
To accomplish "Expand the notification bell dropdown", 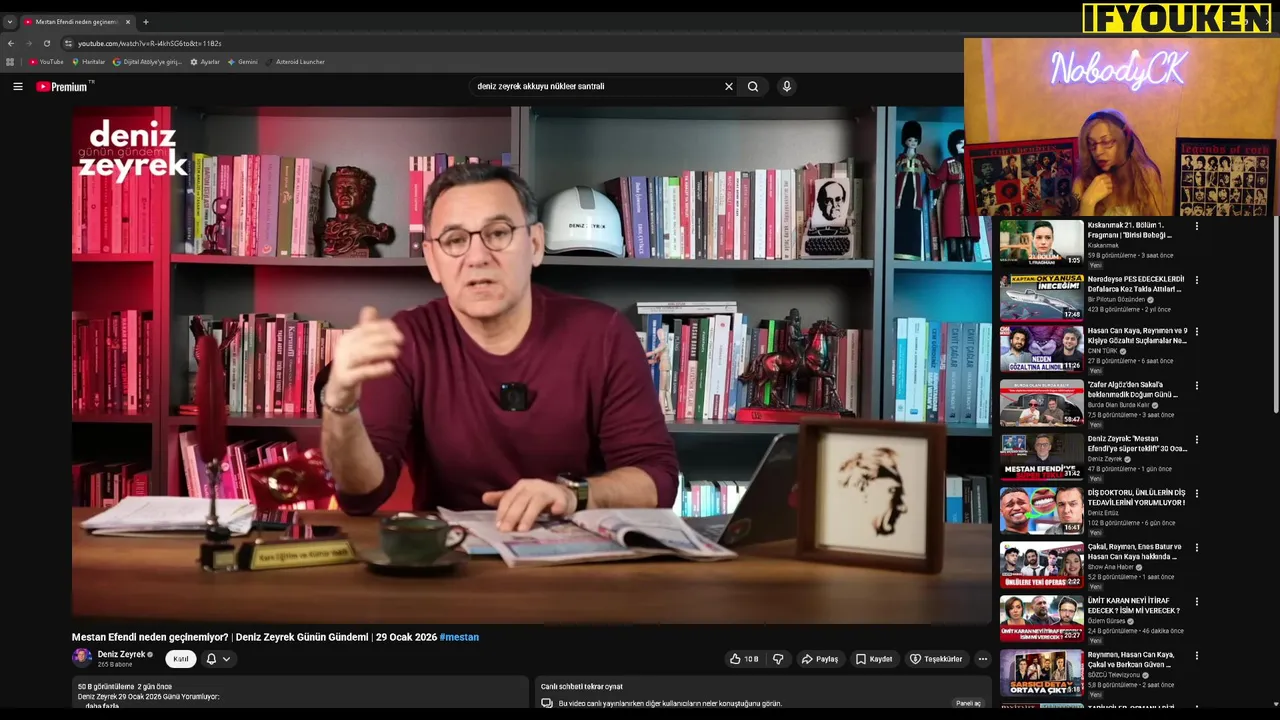I will click(218, 659).
